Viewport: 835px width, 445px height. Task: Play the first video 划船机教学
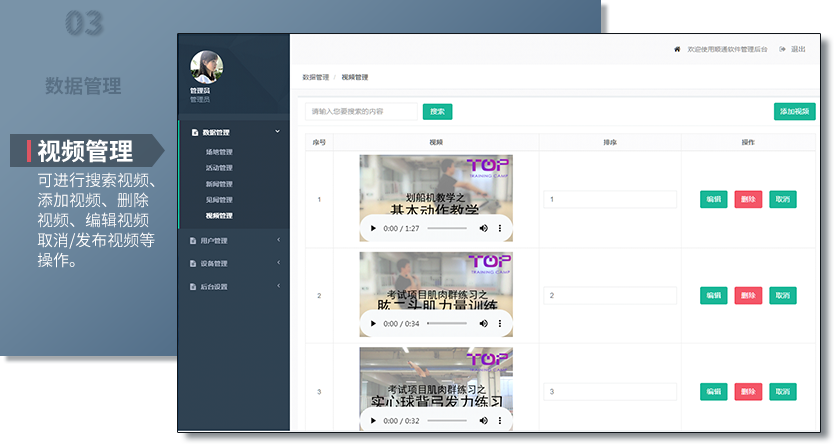pos(373,229)
